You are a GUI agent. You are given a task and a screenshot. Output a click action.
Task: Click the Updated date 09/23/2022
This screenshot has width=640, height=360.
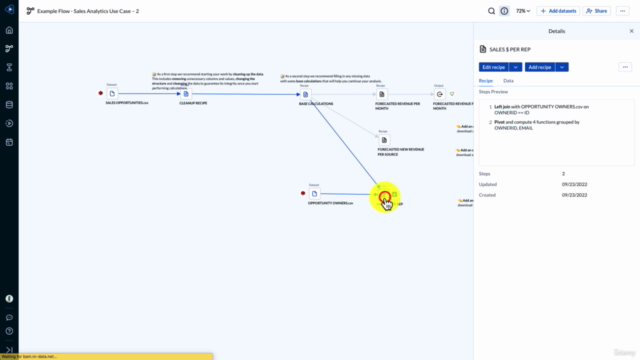tap(574, 184)
